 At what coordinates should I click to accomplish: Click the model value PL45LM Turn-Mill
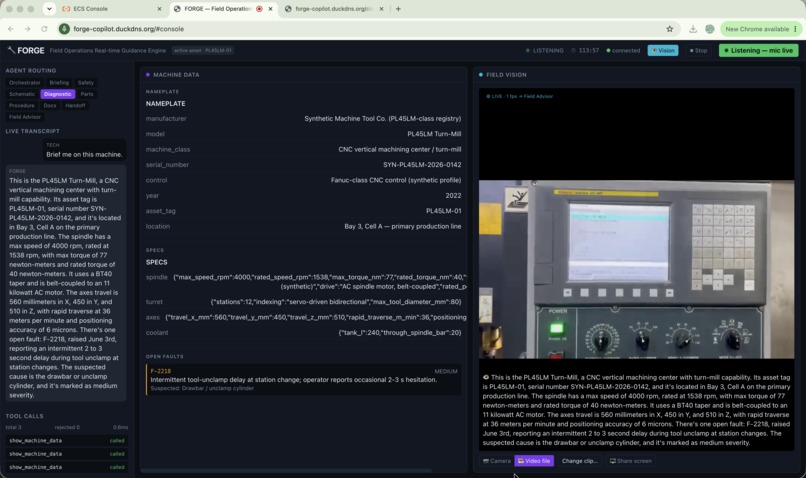pyautogui.click(x=434, y=134)
